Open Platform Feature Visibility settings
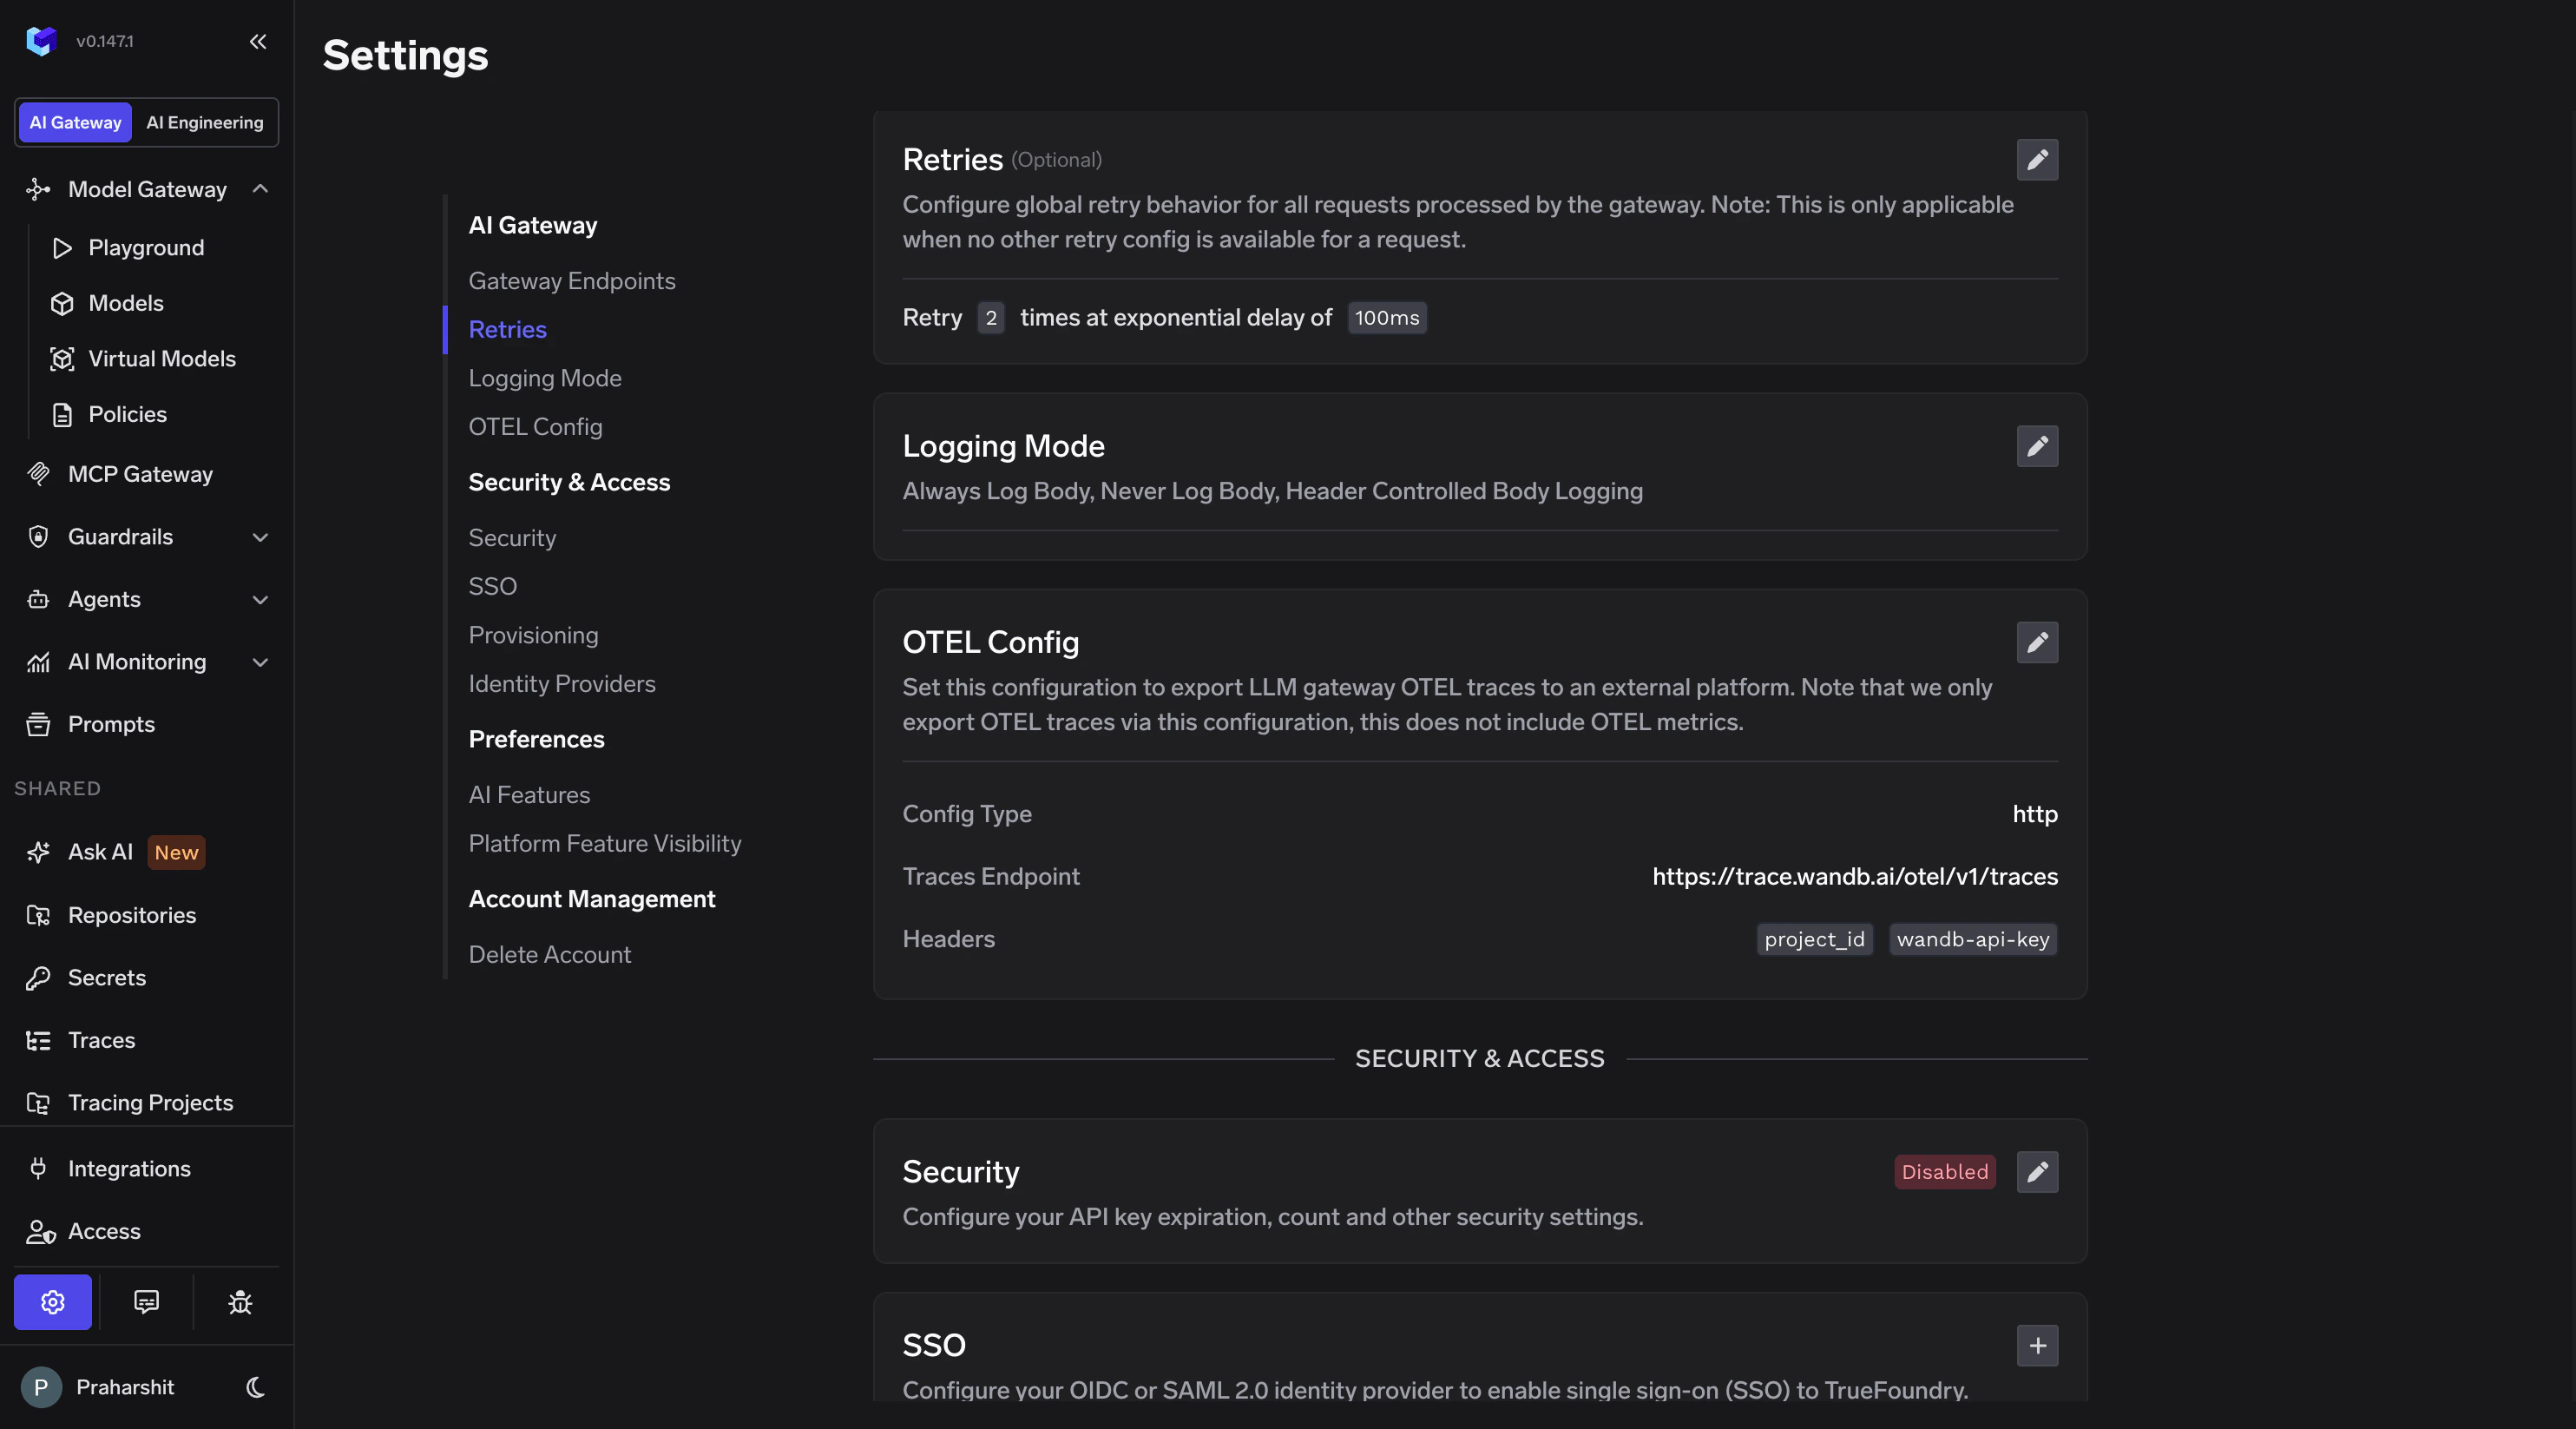The width and height of the screenshot is (2576, 1429). pyautogui.click(x=605, y=843)
